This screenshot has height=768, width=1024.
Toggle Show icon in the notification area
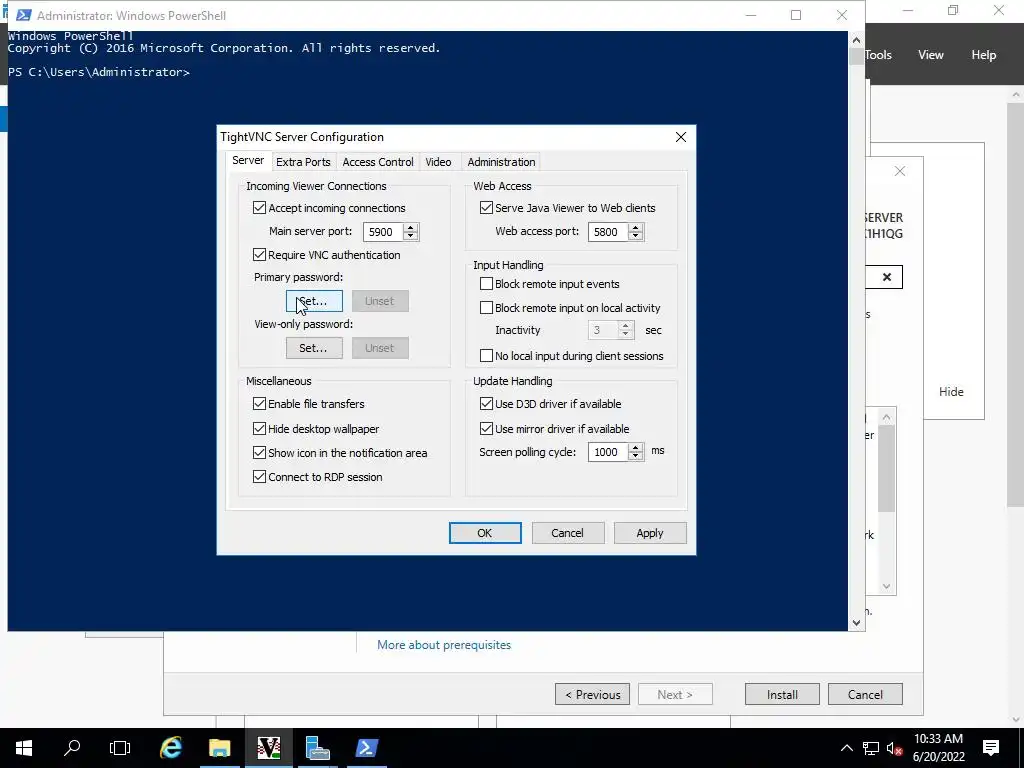tap(259, 453)
